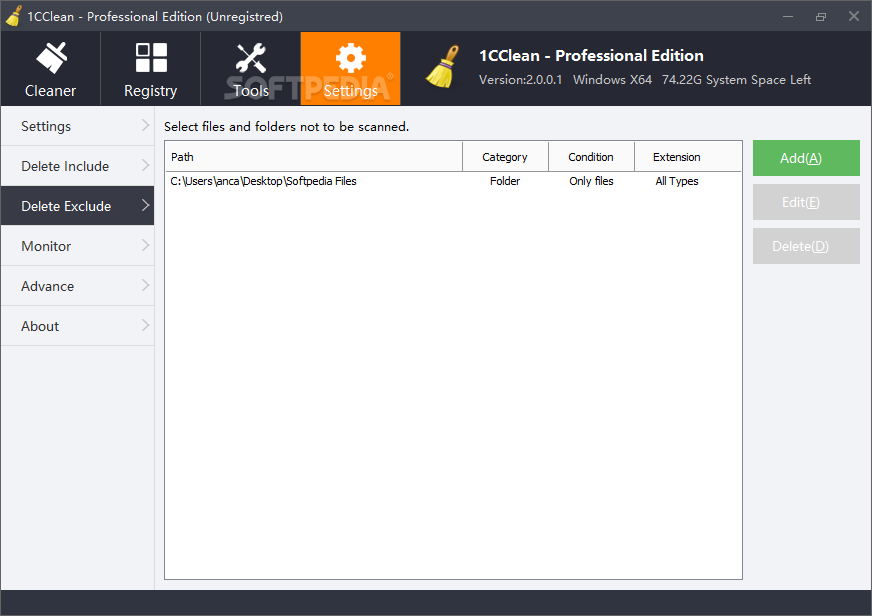Sort by the Category column header

505,157
